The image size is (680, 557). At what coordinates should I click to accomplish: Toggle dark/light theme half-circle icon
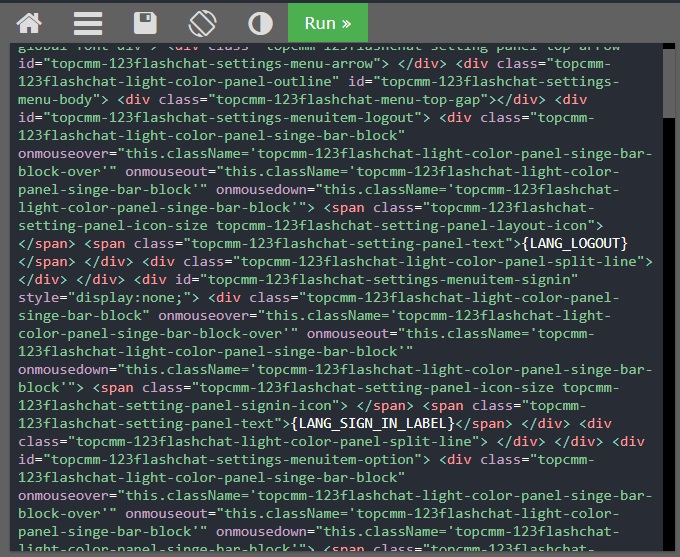pos(260,23)
